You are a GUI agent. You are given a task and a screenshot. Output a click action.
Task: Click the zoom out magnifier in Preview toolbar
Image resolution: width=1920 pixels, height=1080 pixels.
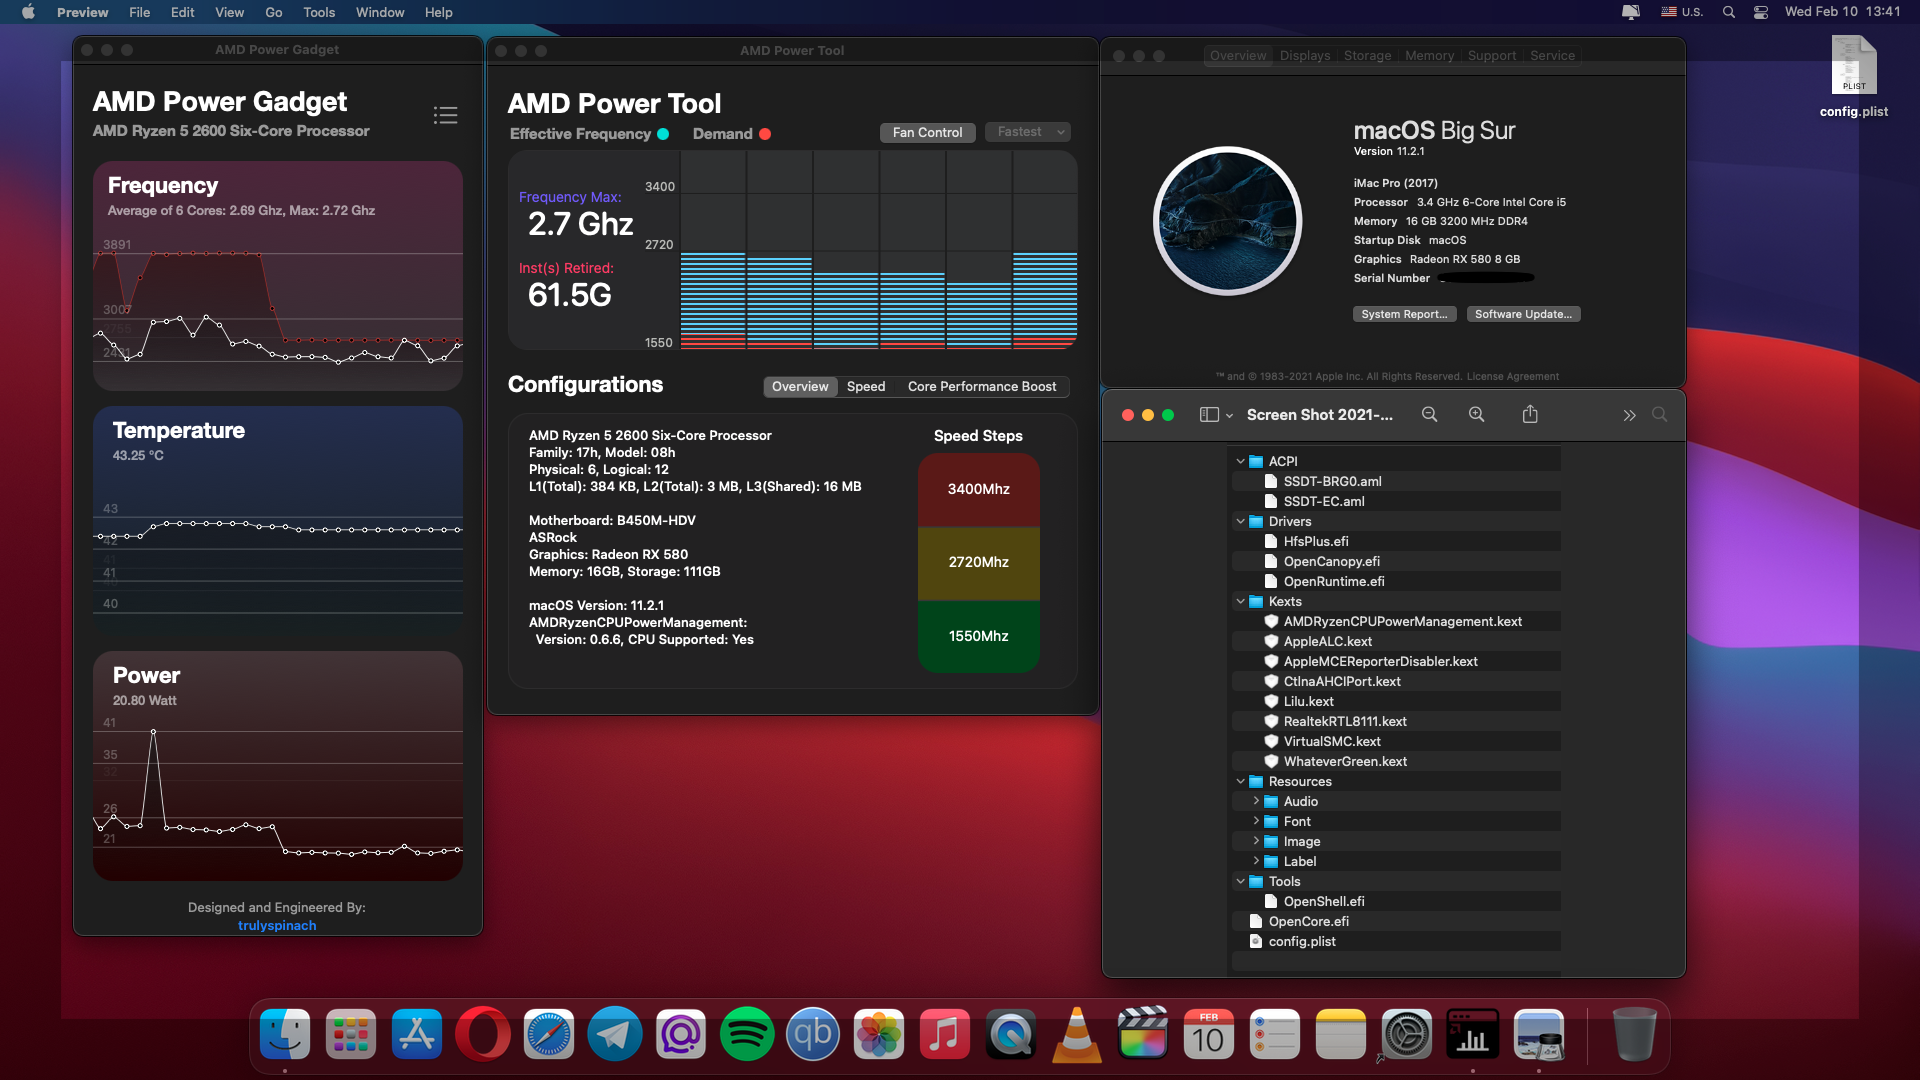pos(1429,414)
